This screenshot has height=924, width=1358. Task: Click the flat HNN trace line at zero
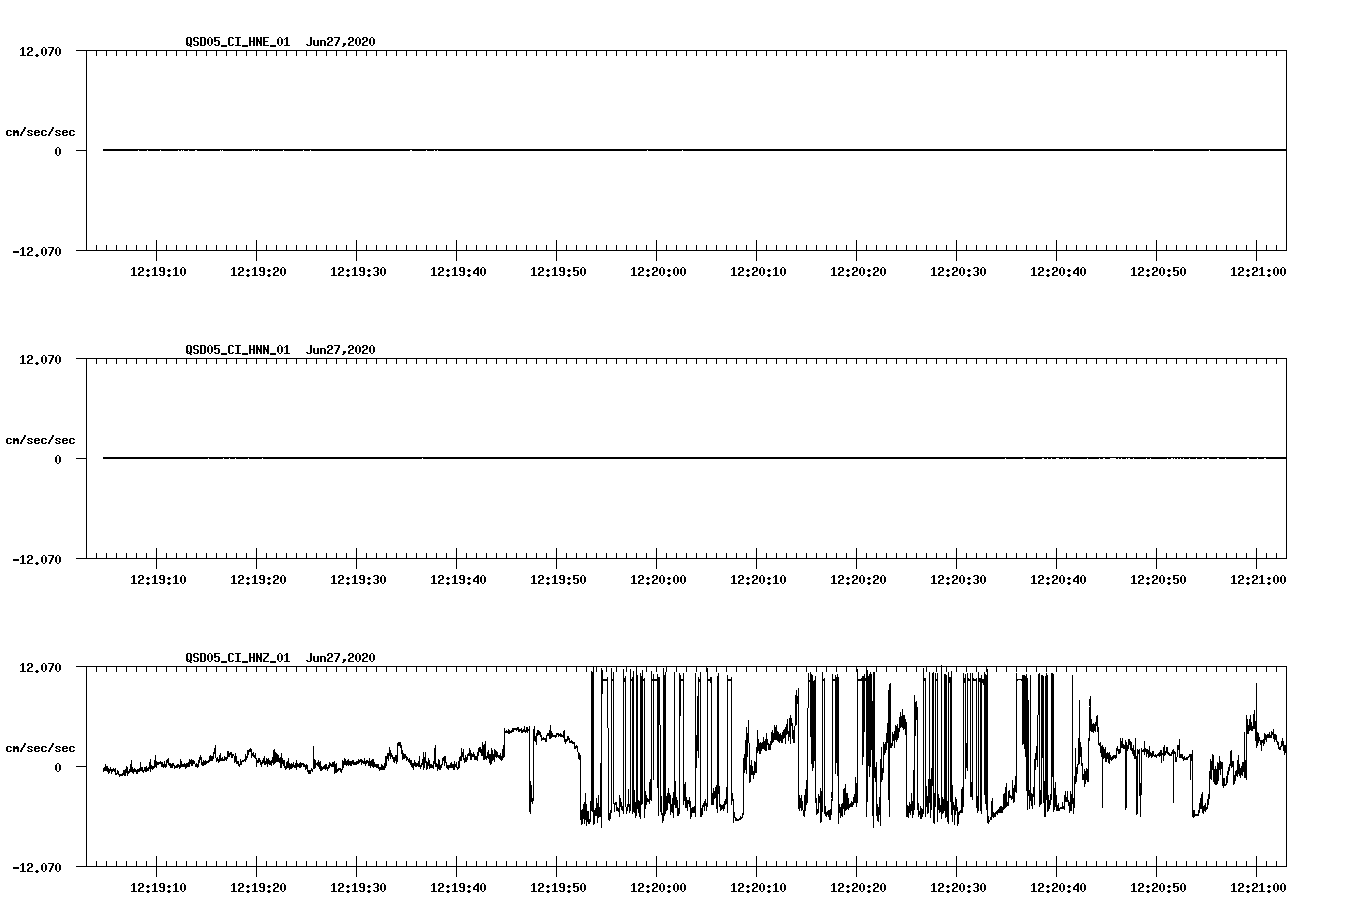pos(695,458)
